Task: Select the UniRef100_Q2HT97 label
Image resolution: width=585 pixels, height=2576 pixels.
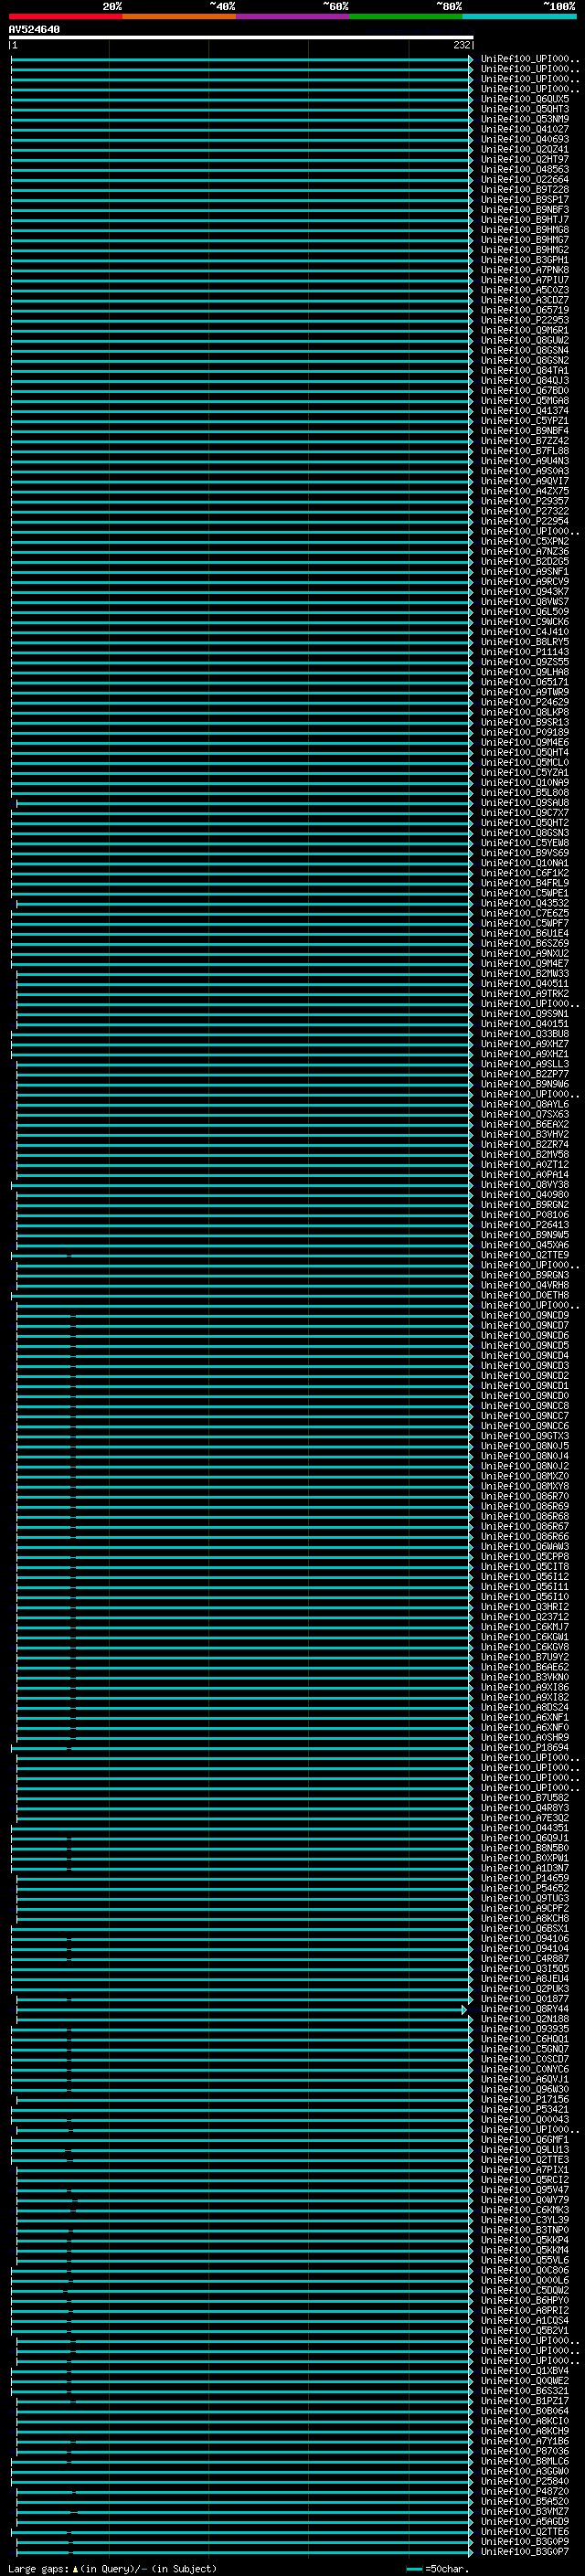Action: point(524,159)
